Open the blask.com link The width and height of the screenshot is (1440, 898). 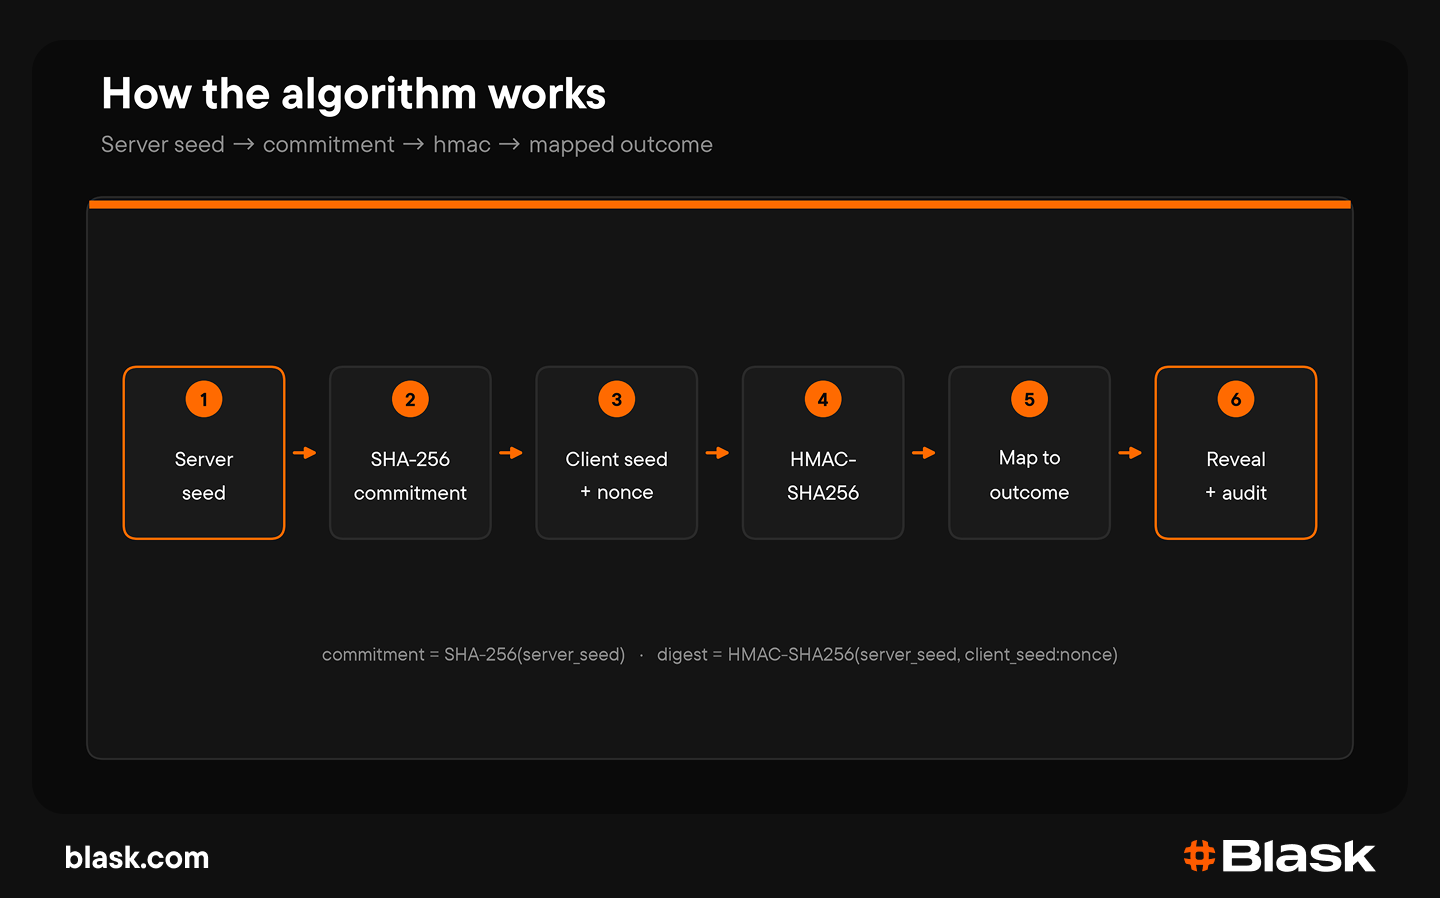(x=137, y=858)
